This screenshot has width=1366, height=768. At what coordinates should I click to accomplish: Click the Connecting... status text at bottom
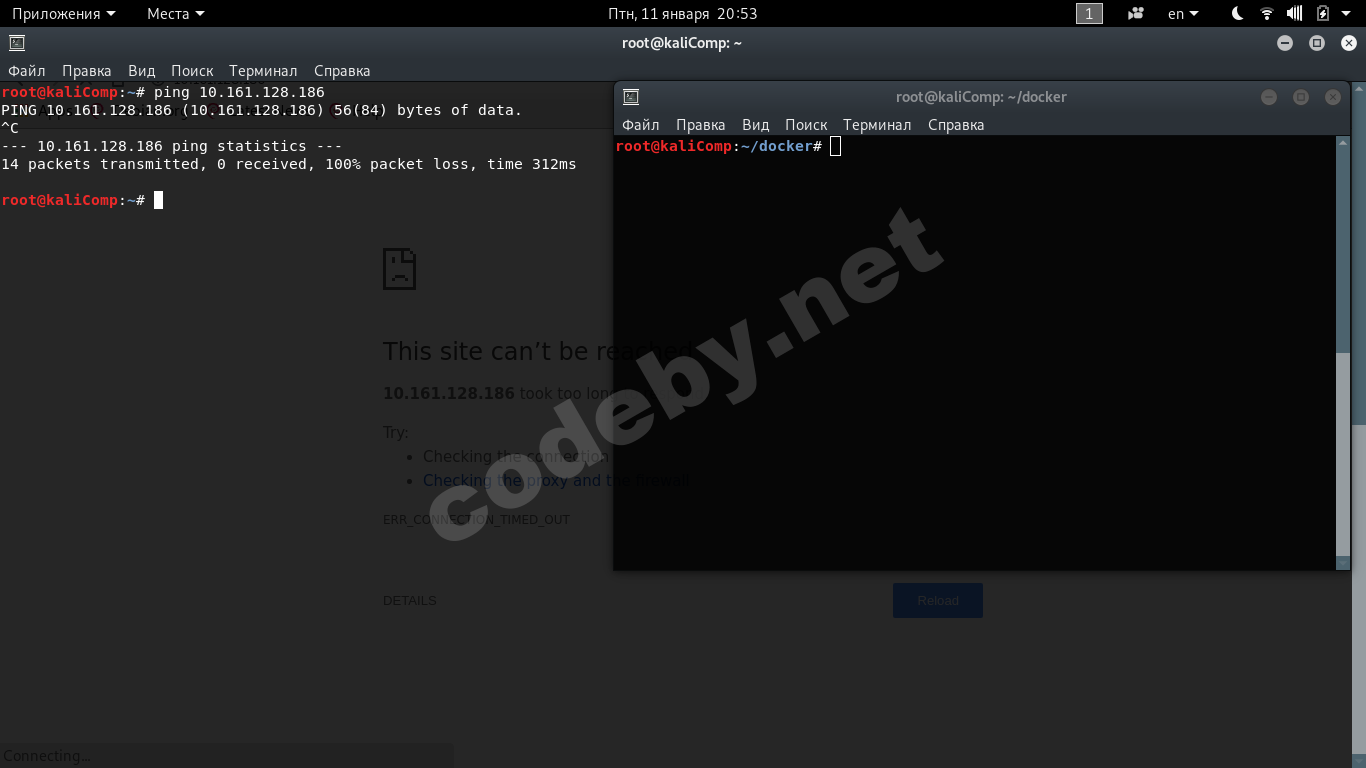[47, 756]
